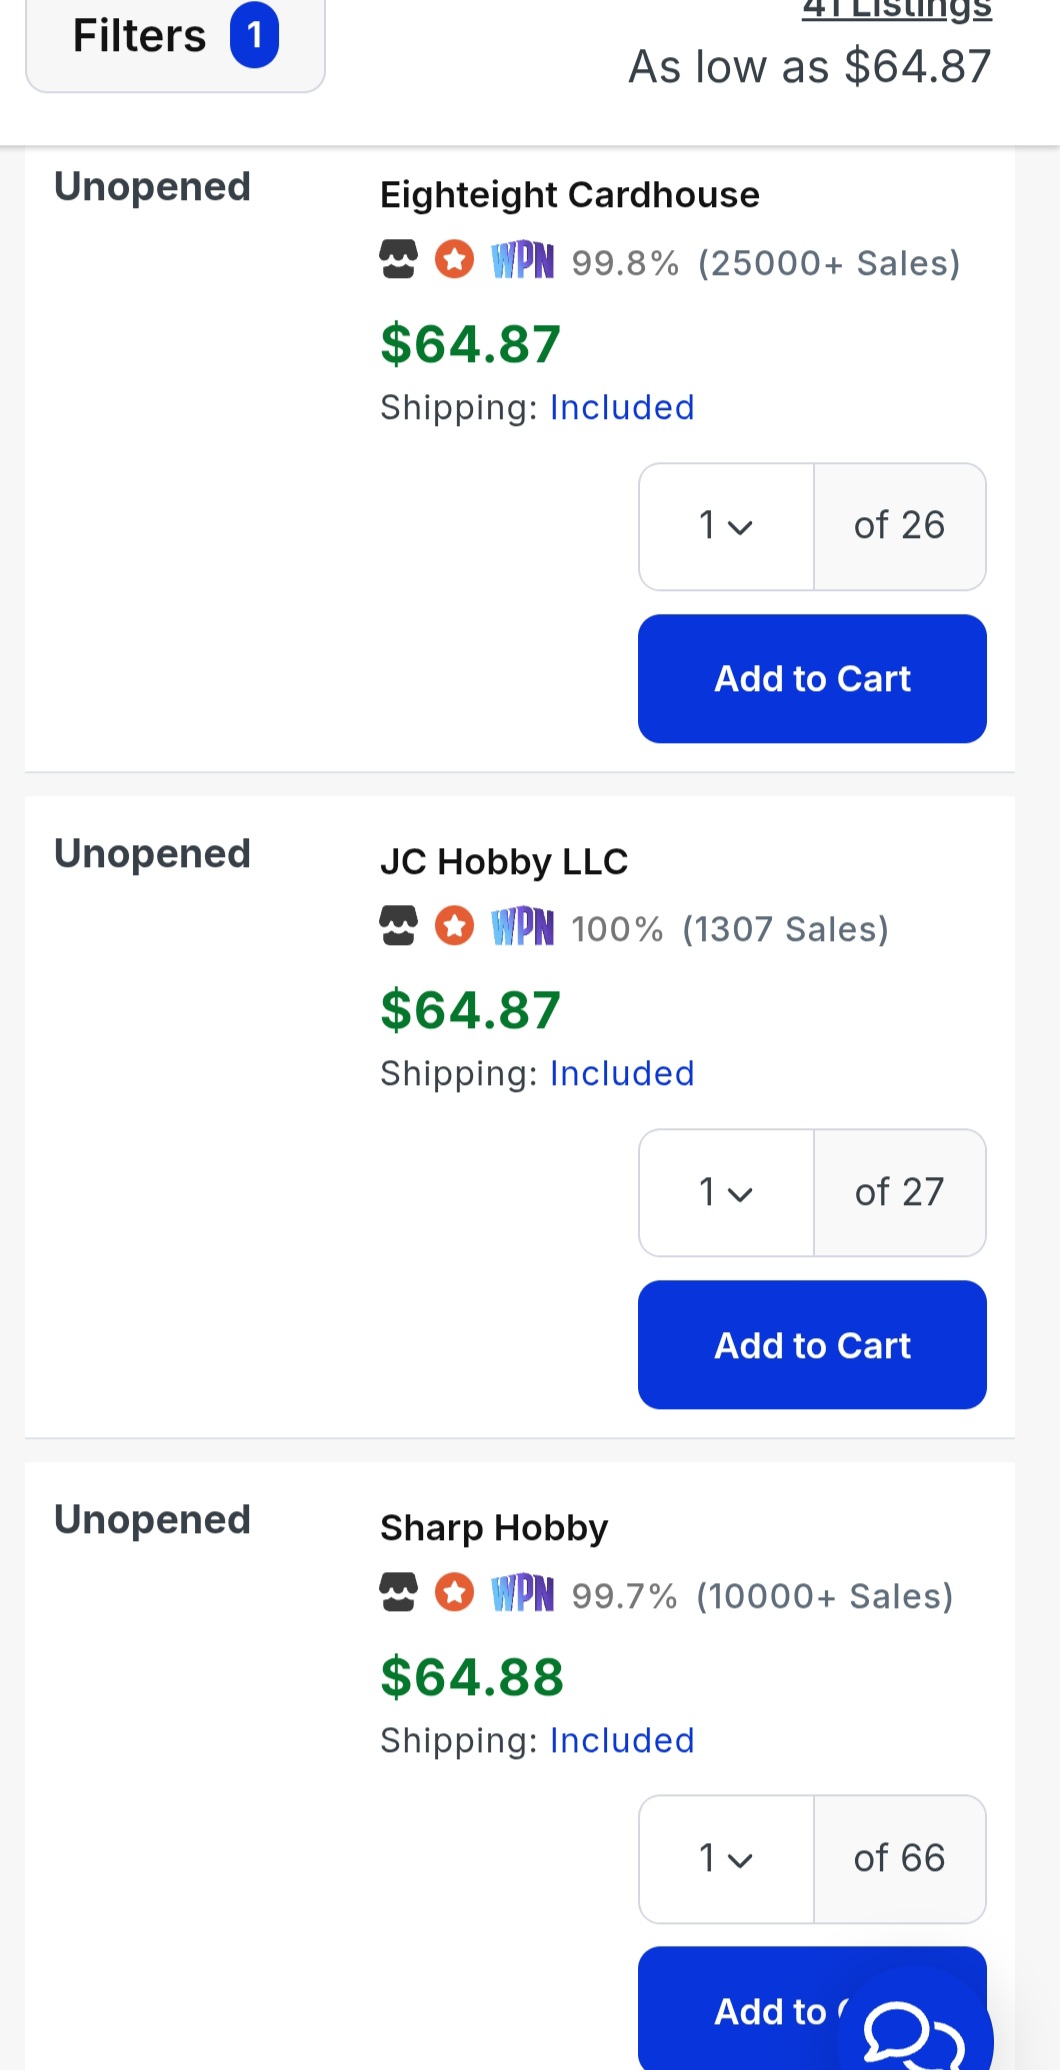Open Eighteight Cardhouse seller page
The image size is (1060, 2070).
(569, 195)
